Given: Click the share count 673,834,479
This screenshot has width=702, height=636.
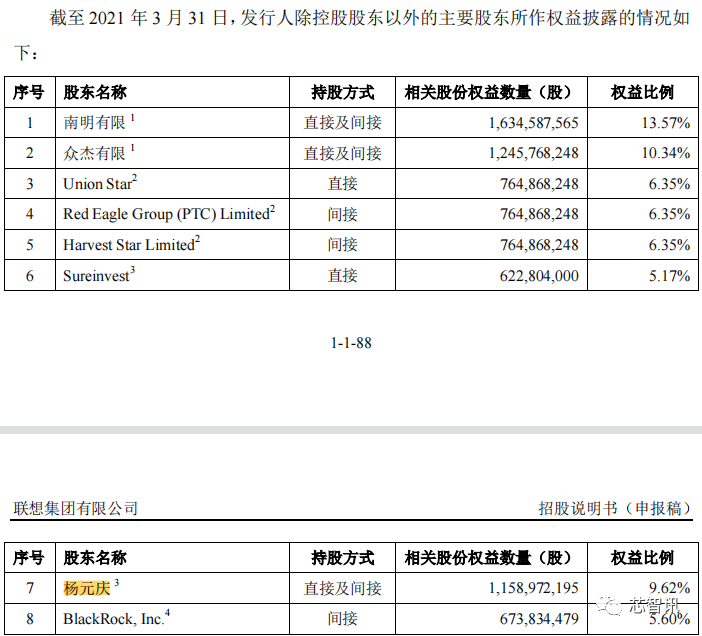Looking at the screenshot, I should click(x=539, y=619).
